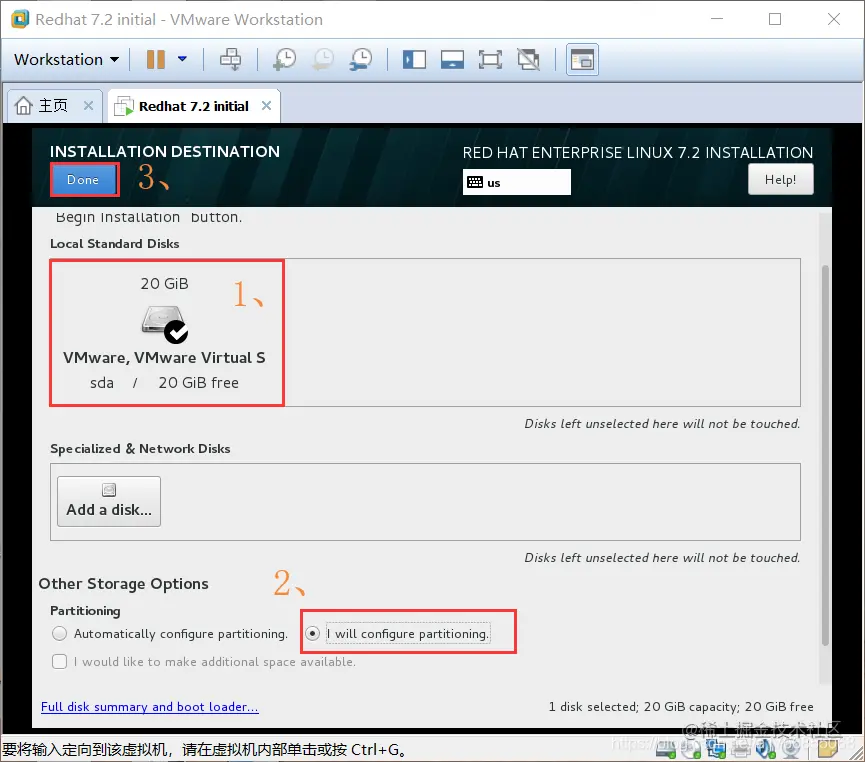The width and height of the screenshot is (865, 762).
Task: Click the CD/DVD drive status icon
Action: [691, 748]
